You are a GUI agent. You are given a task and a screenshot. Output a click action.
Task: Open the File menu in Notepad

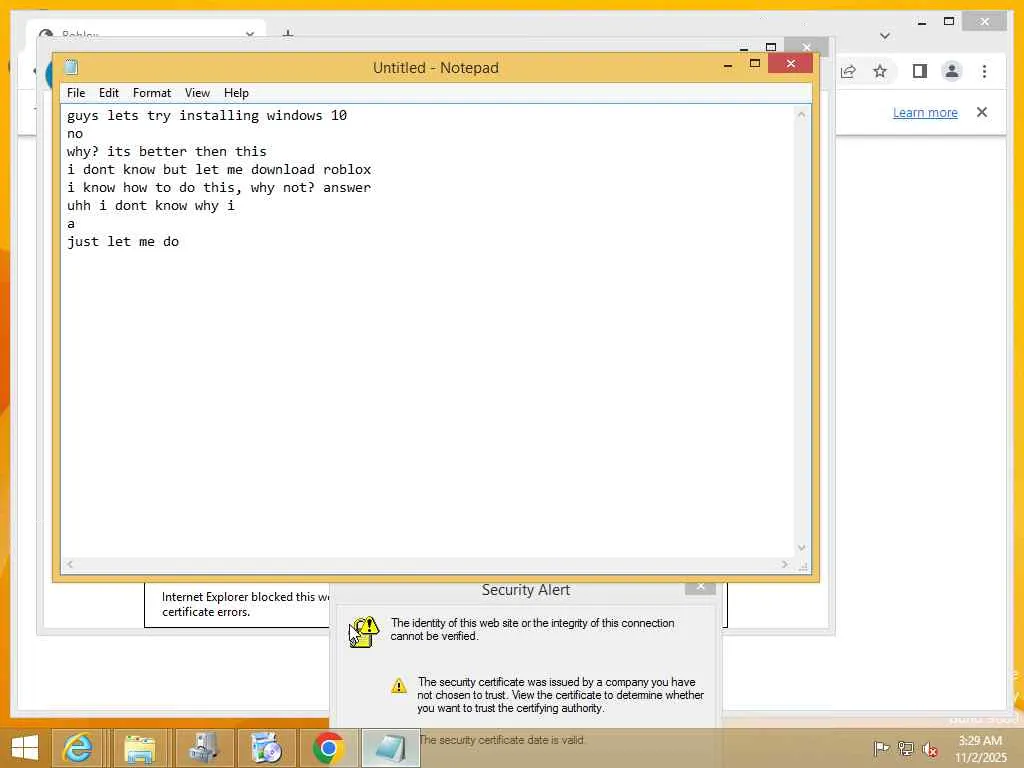click(x=76, y=93)
